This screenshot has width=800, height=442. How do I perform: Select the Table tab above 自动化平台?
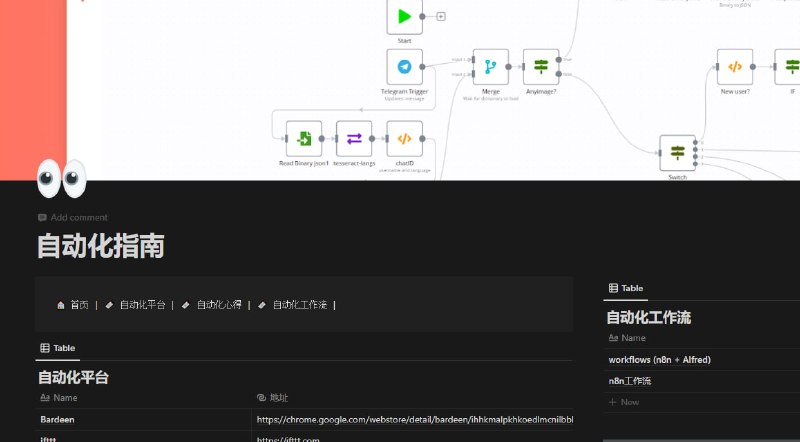click(58, 348)
